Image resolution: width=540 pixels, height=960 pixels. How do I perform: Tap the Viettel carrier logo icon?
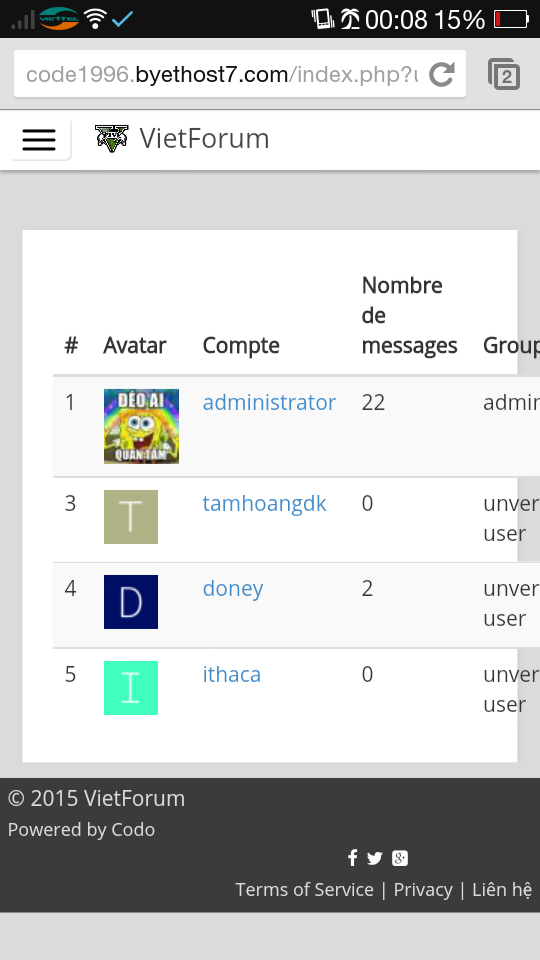point(59,19)
